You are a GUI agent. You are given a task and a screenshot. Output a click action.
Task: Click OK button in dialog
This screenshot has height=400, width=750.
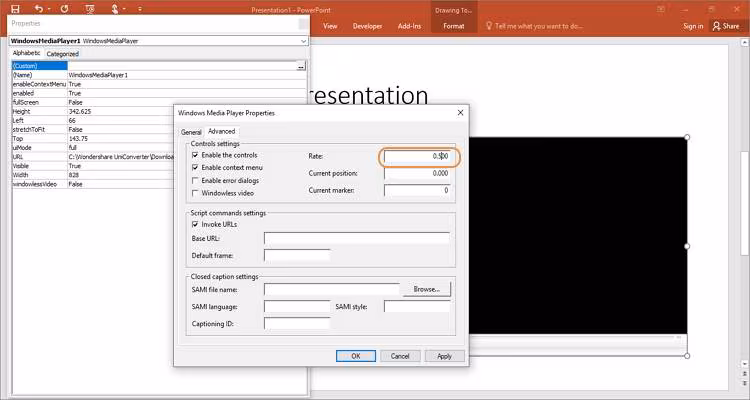tap(356, 356)
